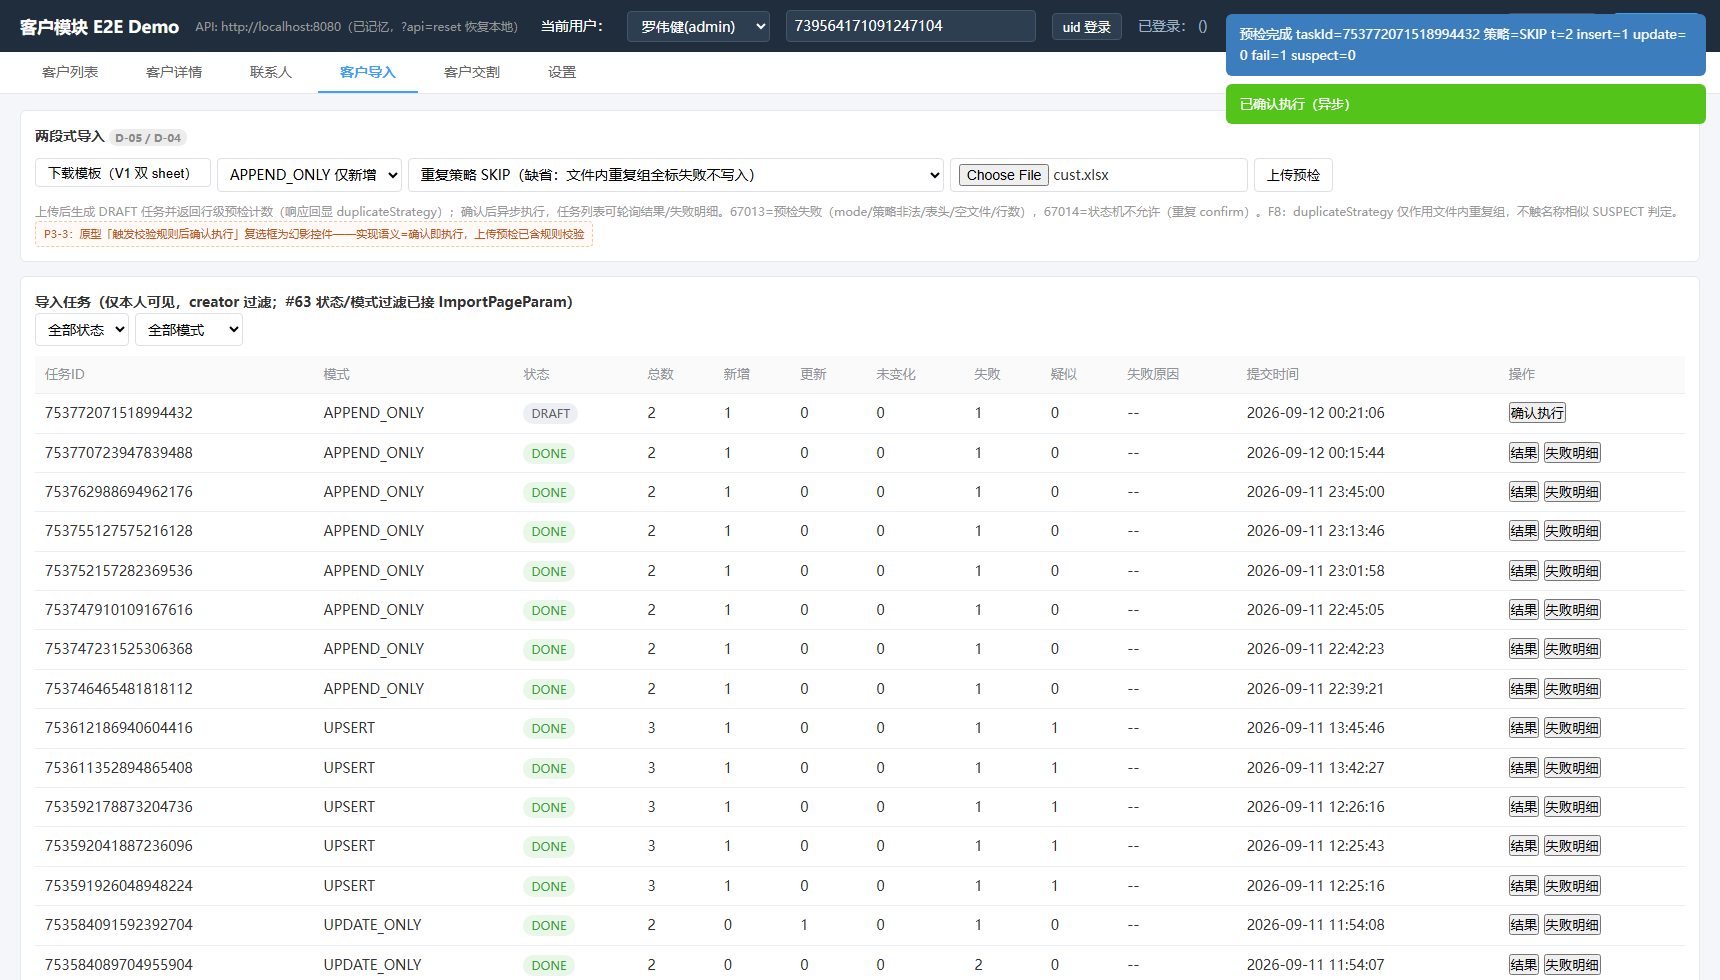Open 失败明细 for task 753762988694962176
The image size is (1720, 980).
[x=1572, y=492]
